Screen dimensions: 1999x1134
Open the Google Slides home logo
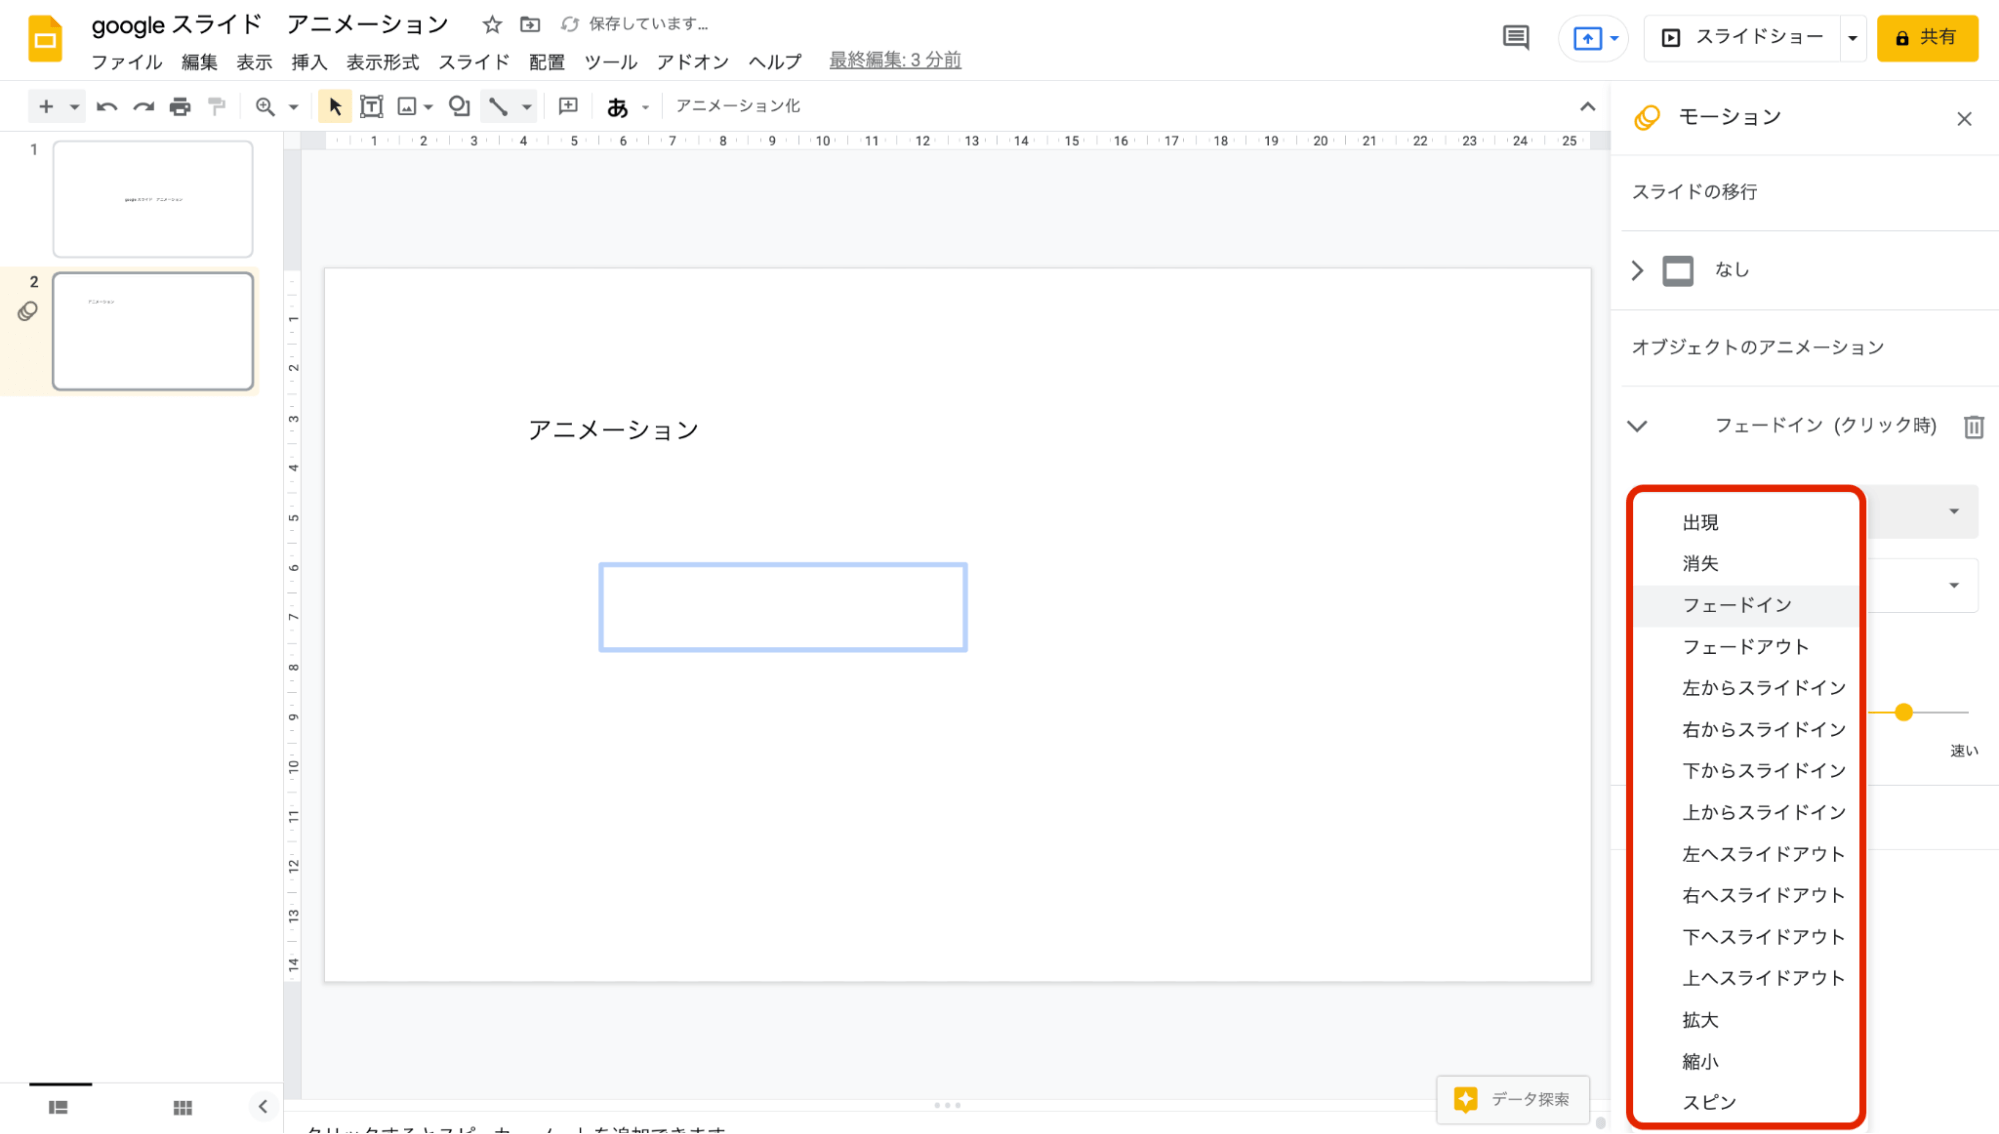point(45,39)
